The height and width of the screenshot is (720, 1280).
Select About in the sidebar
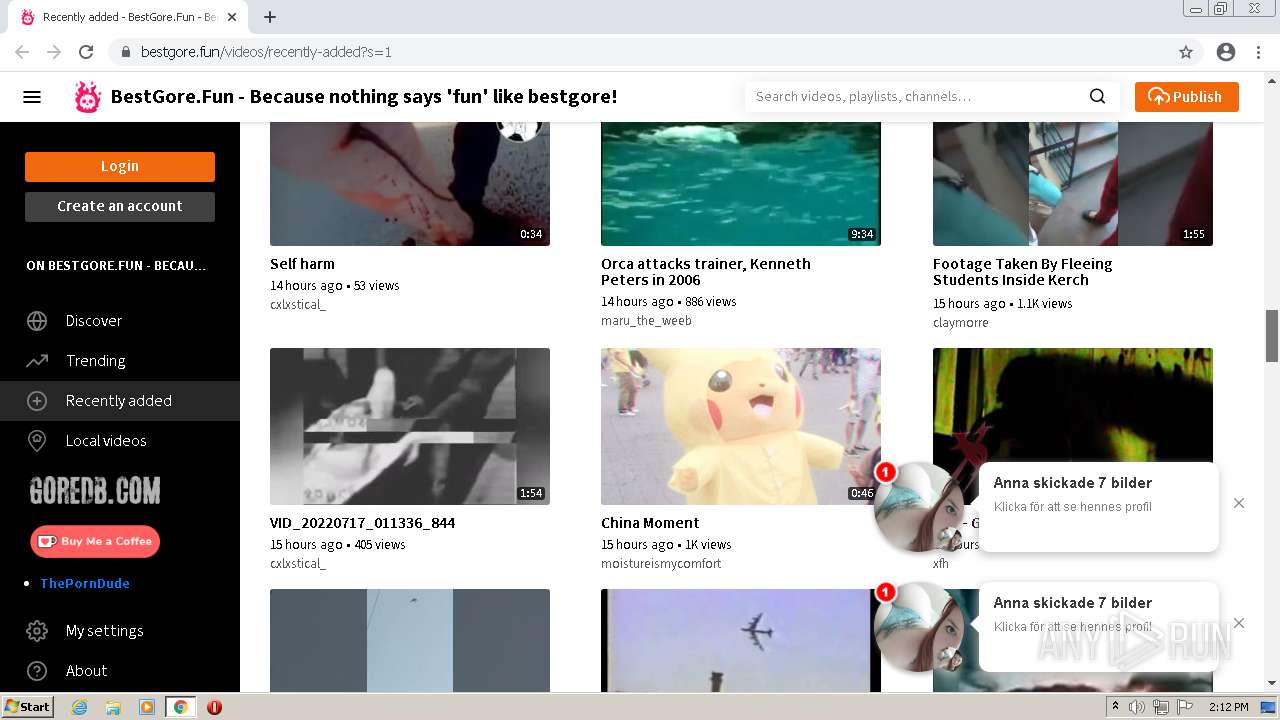coord(87,671)
